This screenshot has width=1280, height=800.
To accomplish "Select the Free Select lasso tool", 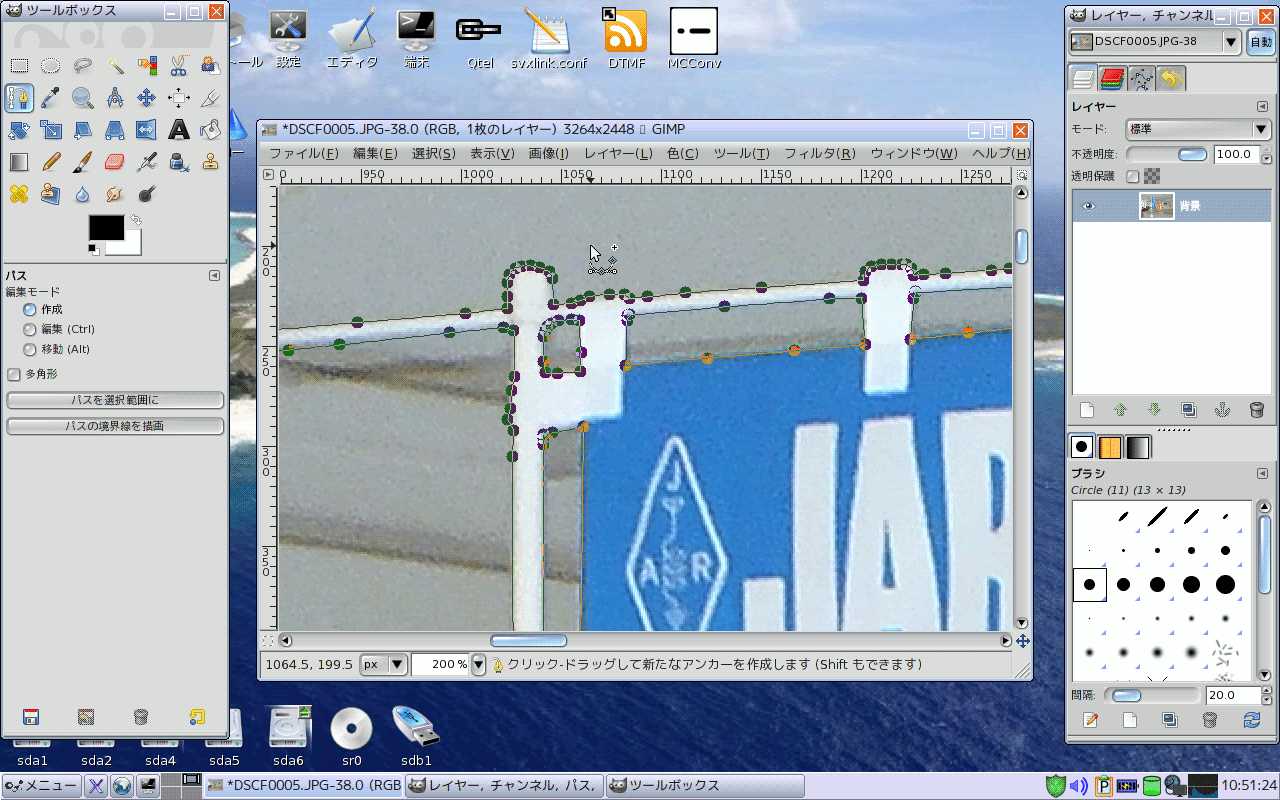I will (83, 66).
